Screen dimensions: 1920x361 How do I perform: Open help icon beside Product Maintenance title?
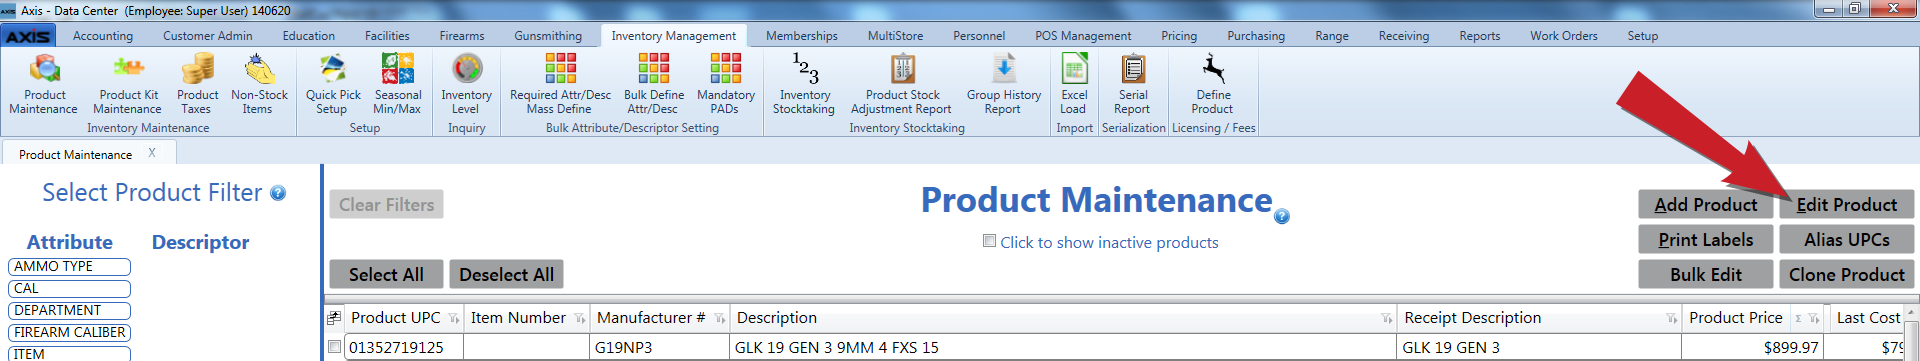pos(1282,216)
